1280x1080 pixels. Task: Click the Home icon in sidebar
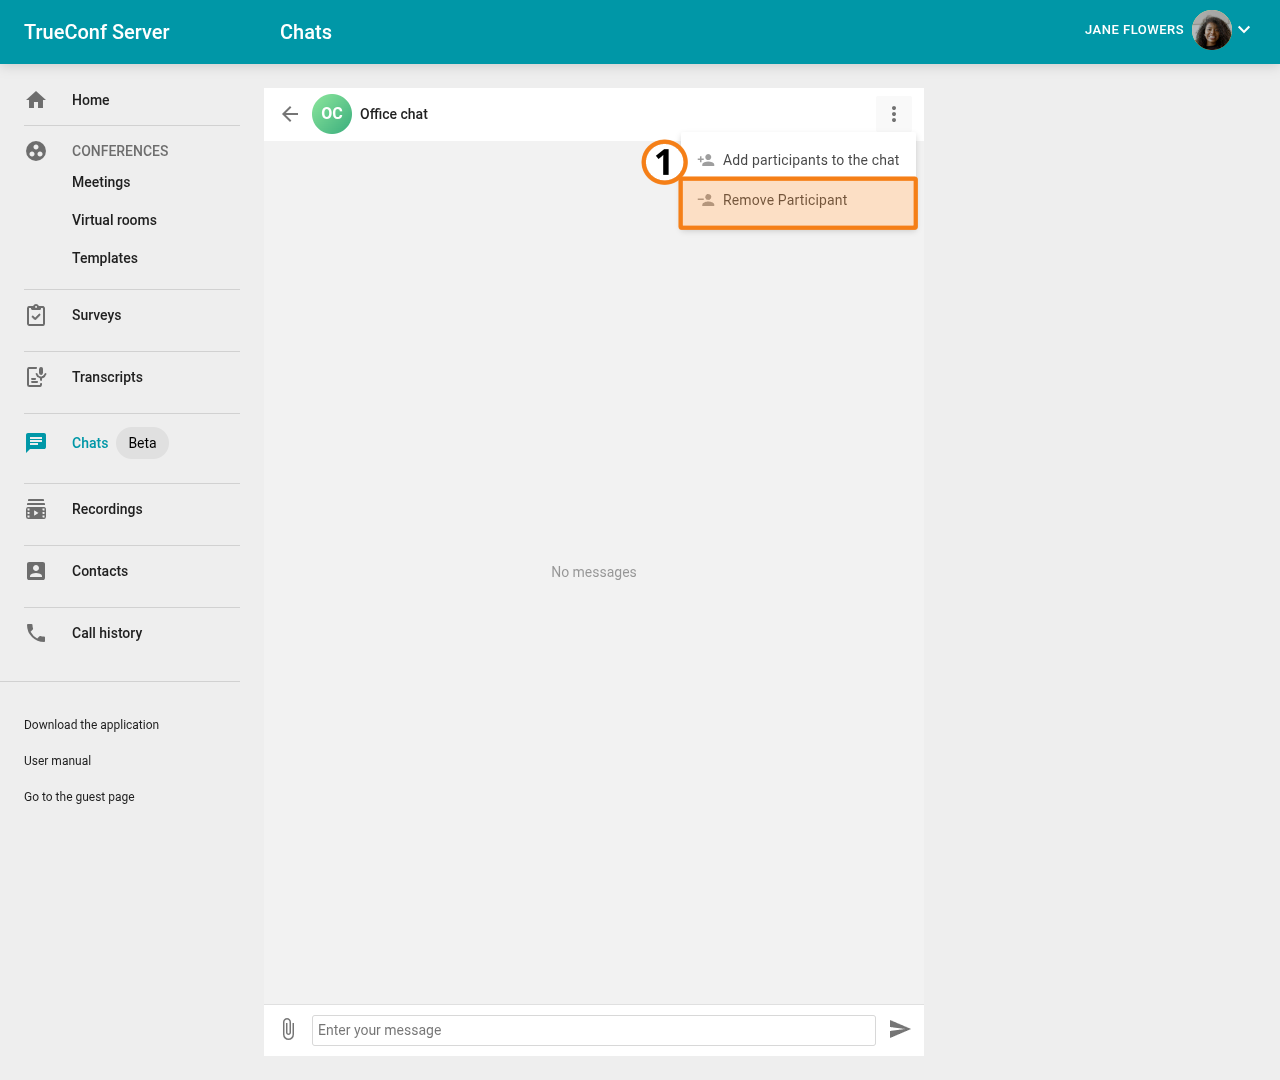click(x=36, y=100)
